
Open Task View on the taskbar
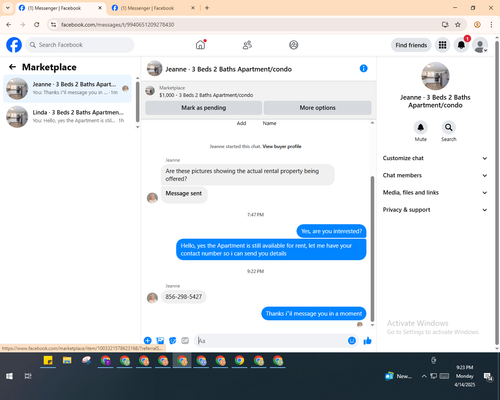click(x=28, y=376)
